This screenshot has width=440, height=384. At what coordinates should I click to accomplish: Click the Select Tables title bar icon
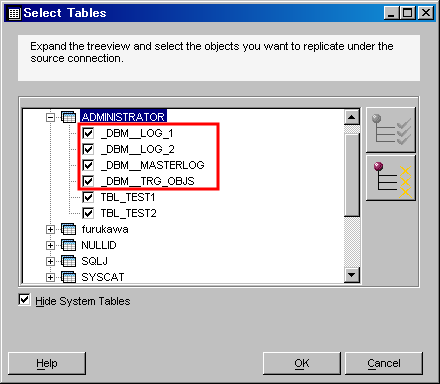pos(14,13)
